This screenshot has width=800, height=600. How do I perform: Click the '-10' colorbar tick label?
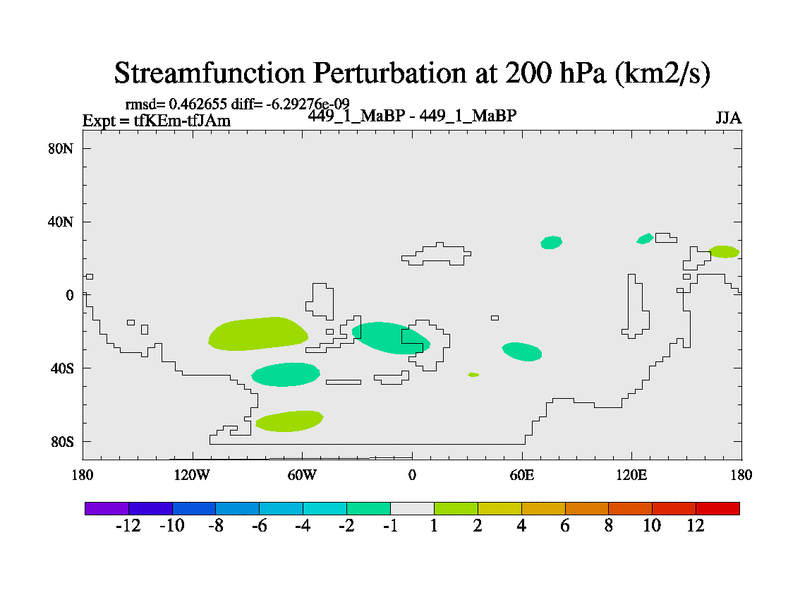tap(172, 526)
